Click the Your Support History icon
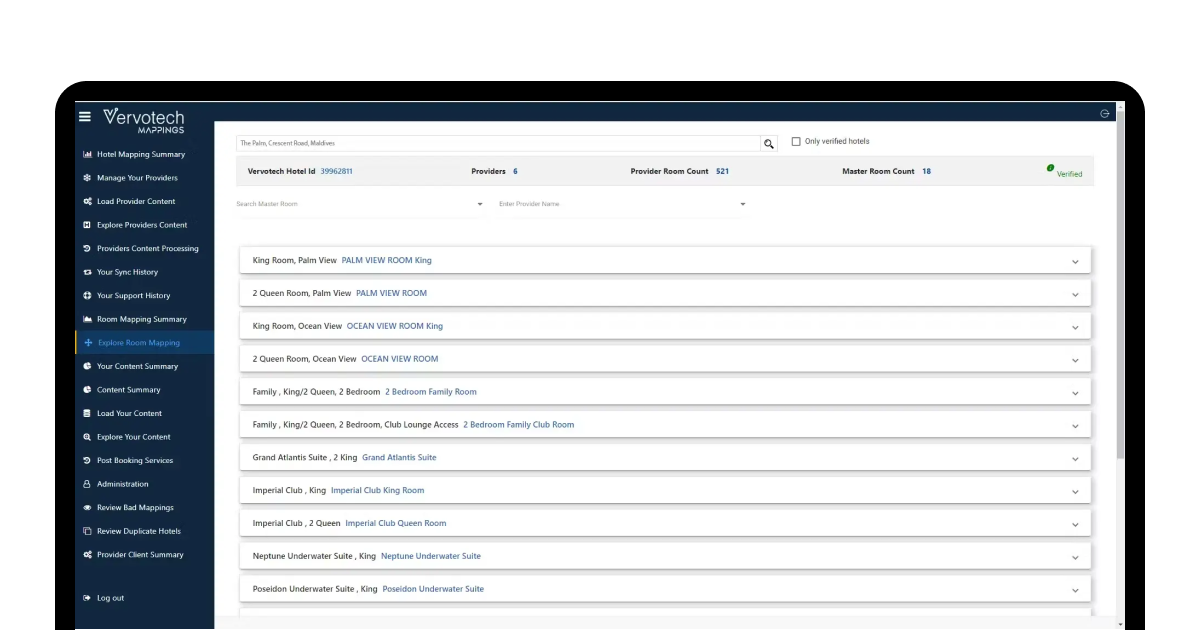 pyautogui.click(x=87, y=296)
